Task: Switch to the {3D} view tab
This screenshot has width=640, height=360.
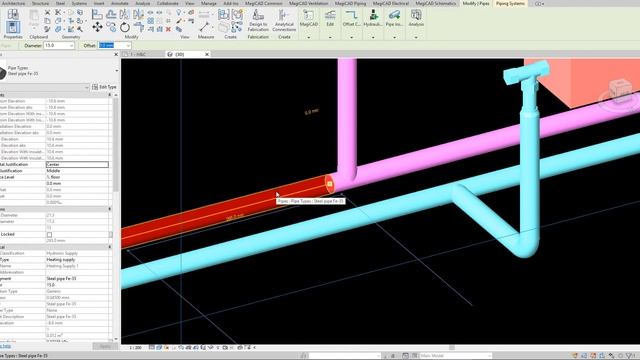Action: click(180, 54)
